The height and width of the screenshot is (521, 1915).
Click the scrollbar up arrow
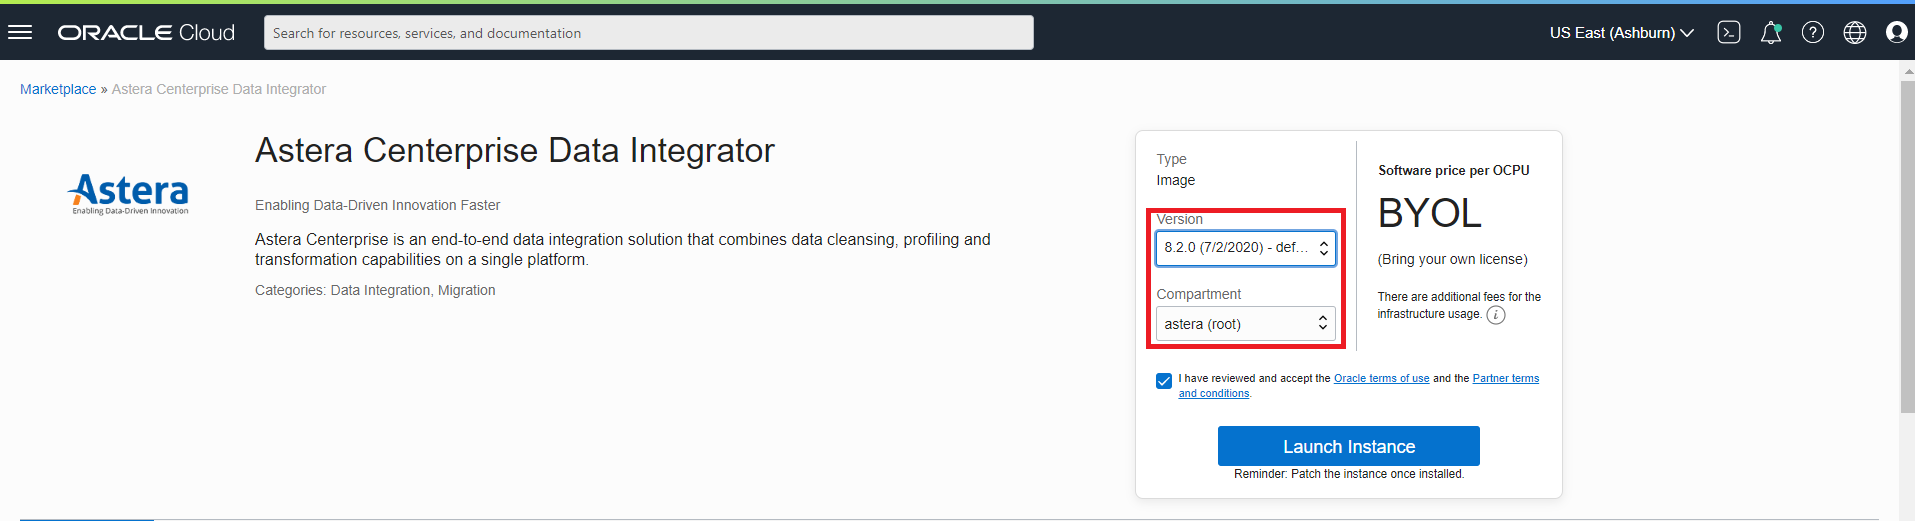1907,71
